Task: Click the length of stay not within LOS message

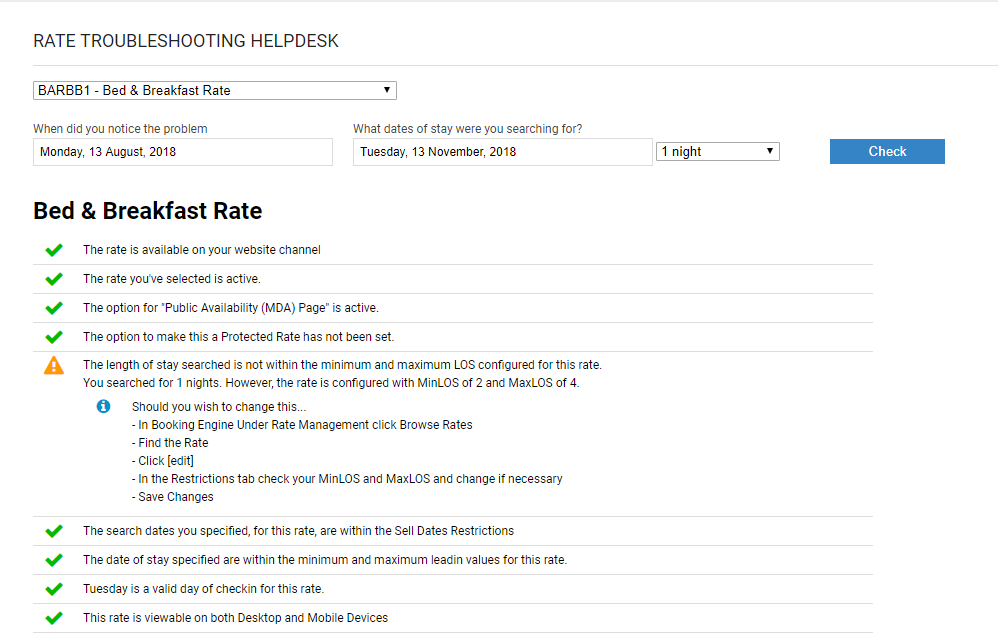Action: pyautogui.click(x=342, y=365)
